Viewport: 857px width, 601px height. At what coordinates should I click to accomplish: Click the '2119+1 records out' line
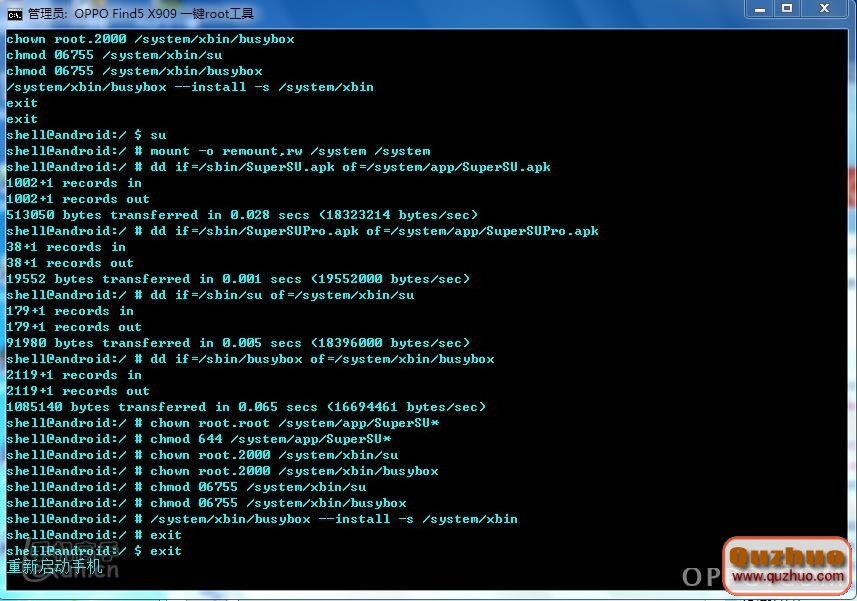click(78, 391)
